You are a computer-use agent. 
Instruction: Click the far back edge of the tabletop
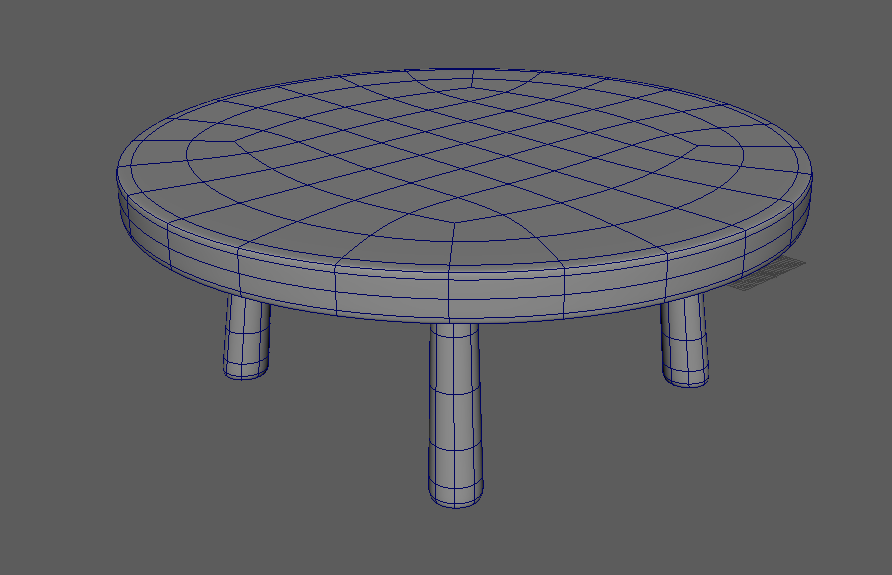coord(470,70)
